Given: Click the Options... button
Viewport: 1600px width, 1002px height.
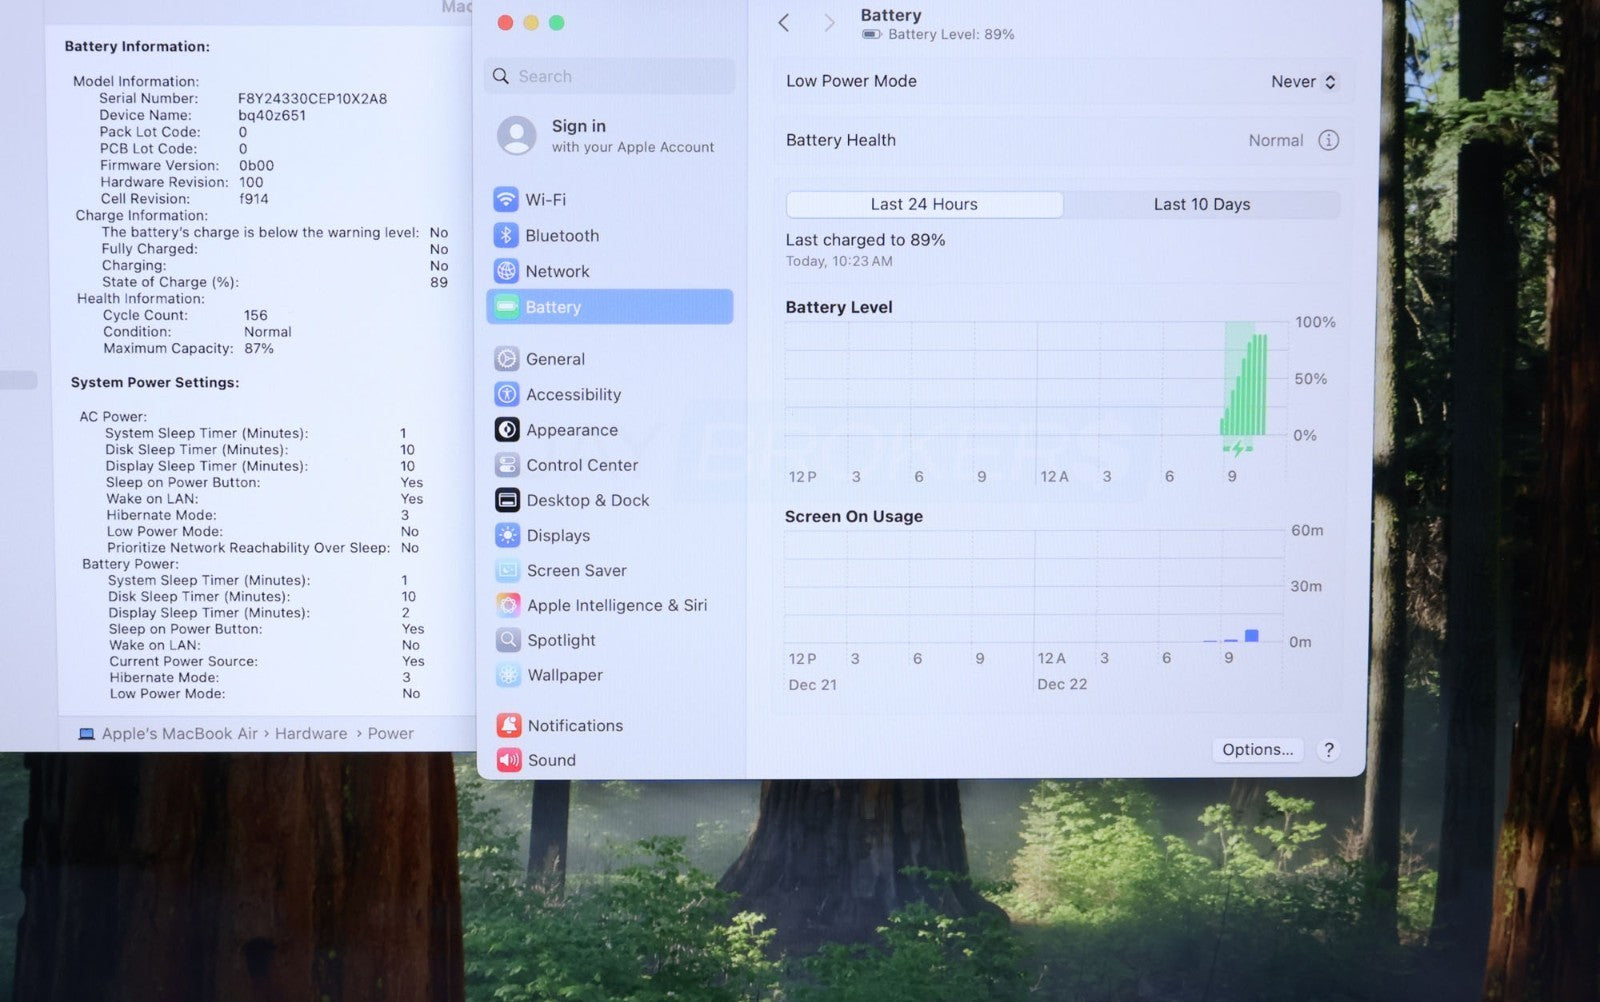Looking at the screenshot, I should click(1257, 749).
